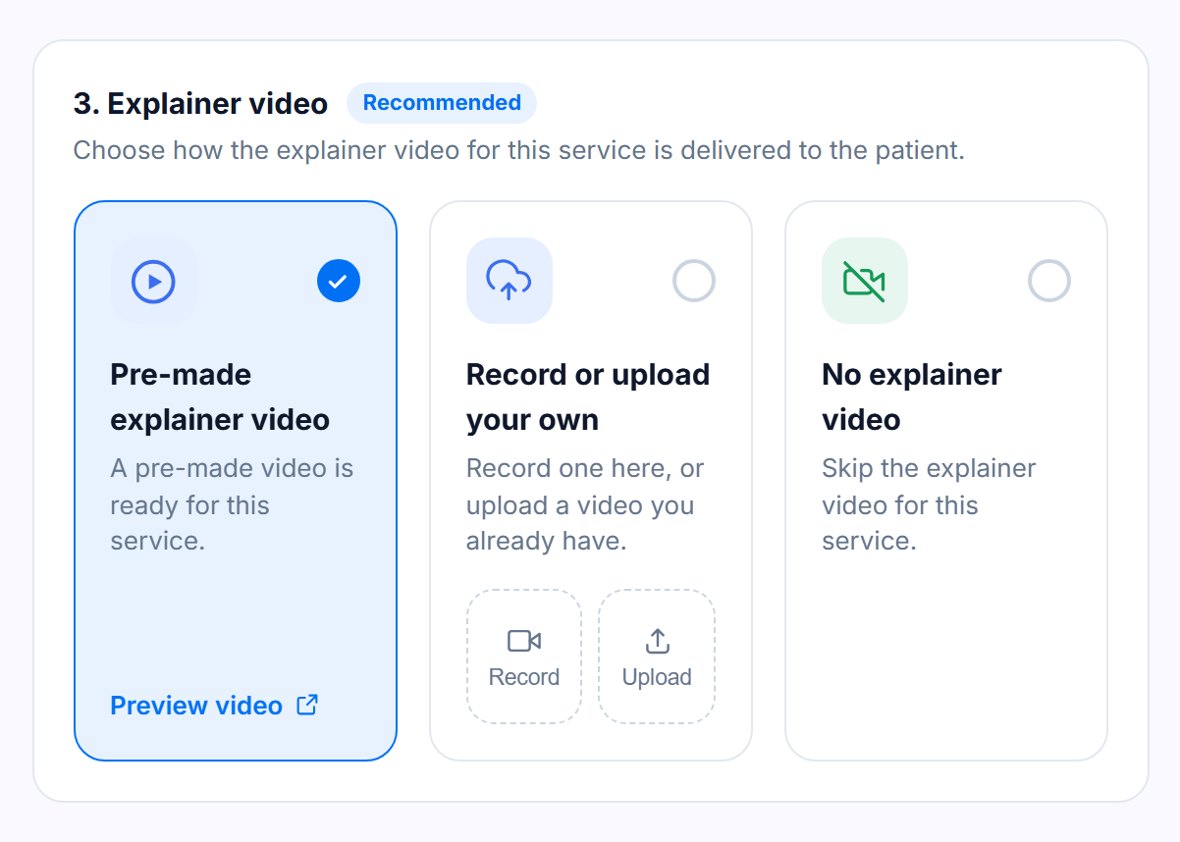Click the Record button
The height and width of the screenshot is (842, 1180).
pos(524,657)
